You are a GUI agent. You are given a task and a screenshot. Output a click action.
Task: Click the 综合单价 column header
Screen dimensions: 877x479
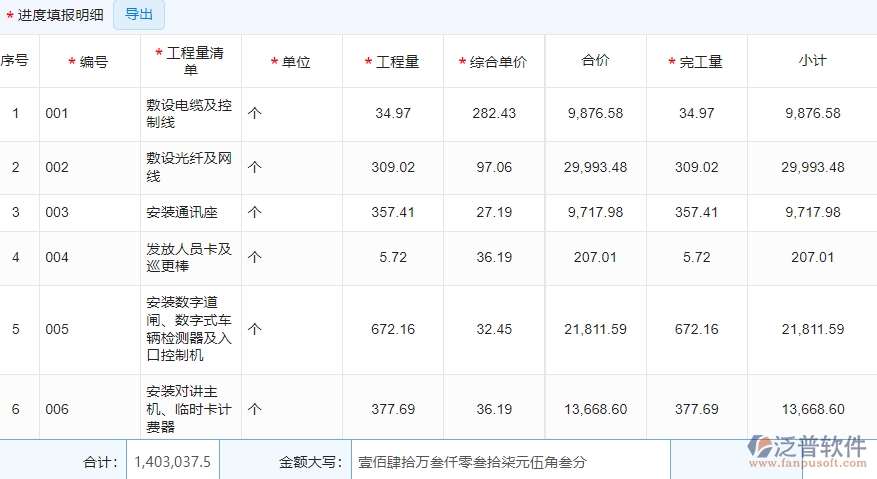tap(493, 62)
